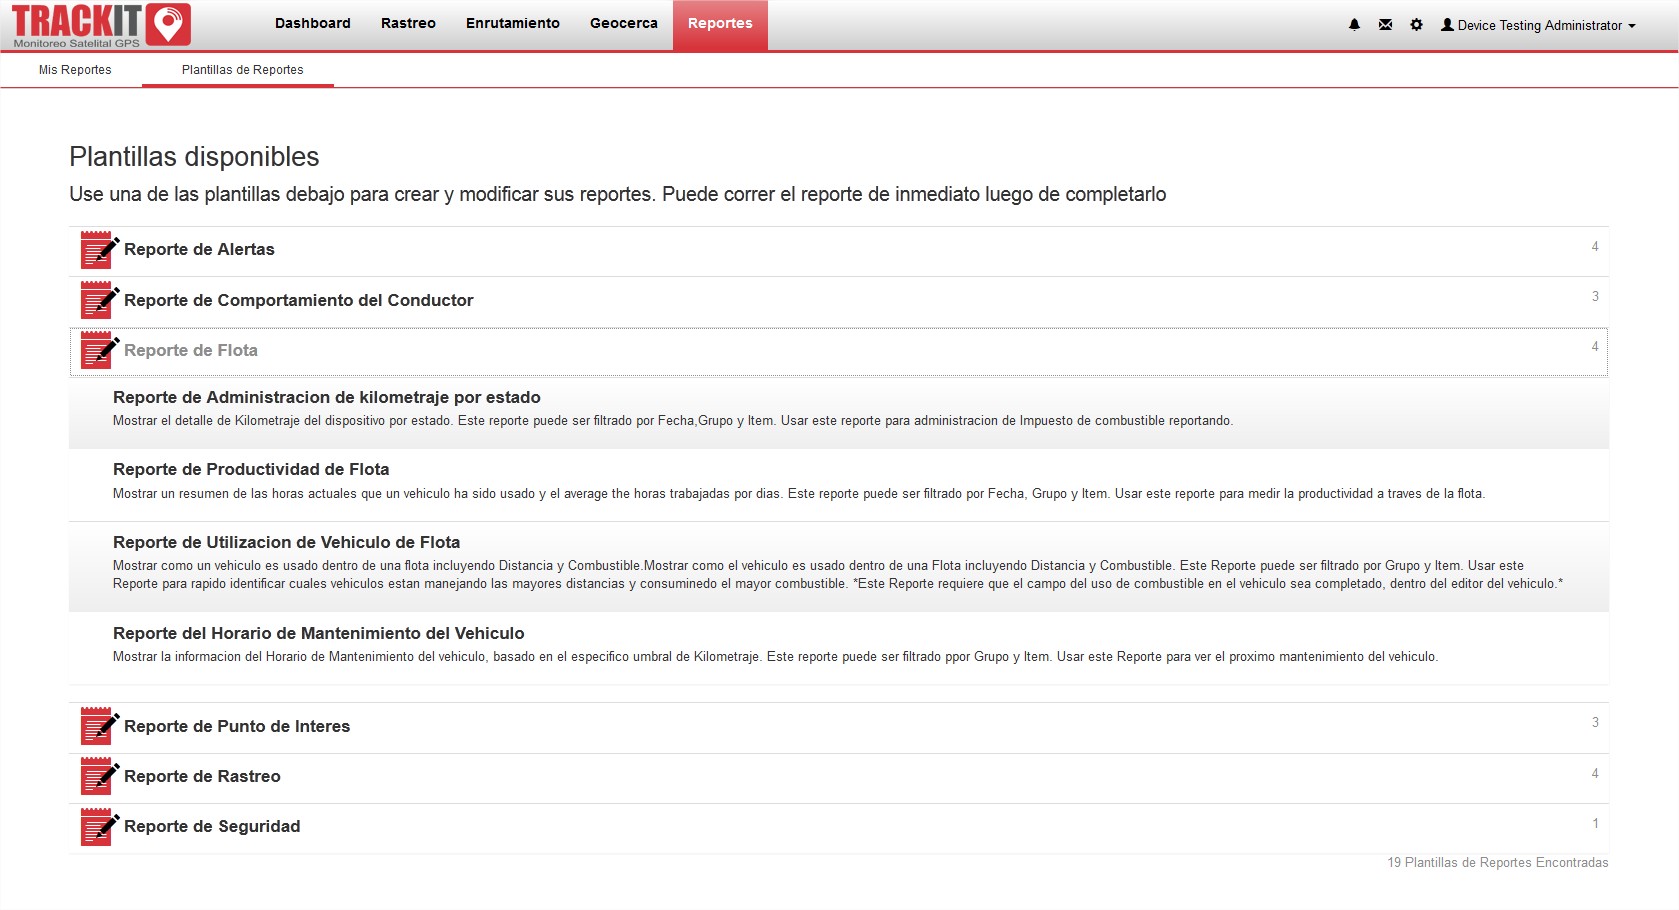This screenshot has width=1679, height=910.
Task: Click the Reporte de Alertas notepad icon
Action: click(99, 250)
